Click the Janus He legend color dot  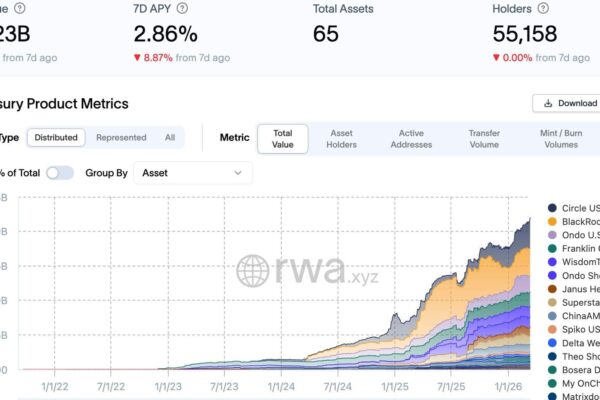click(552, 288)
